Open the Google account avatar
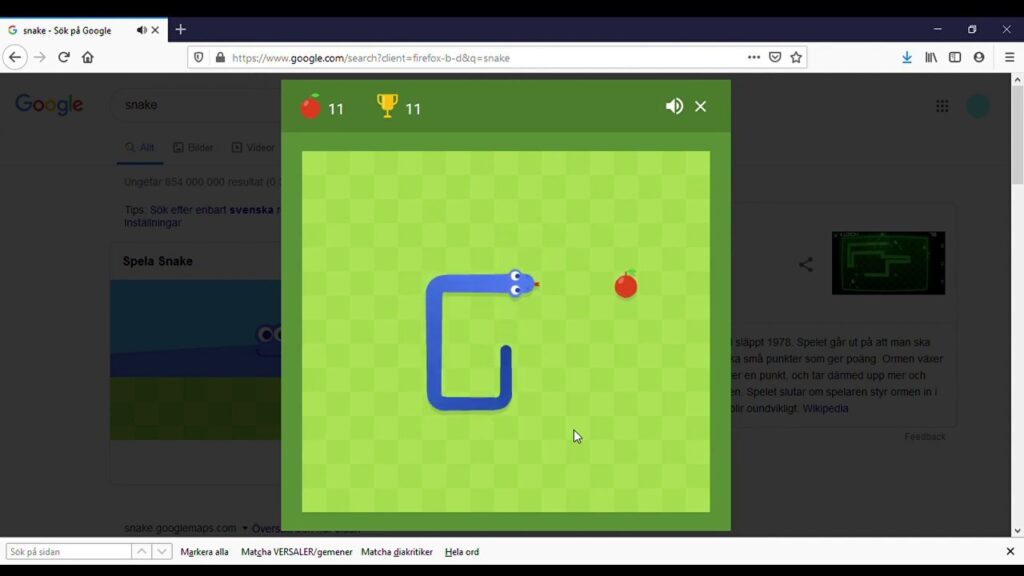The width and height of the screenshot is (1024, 576). (978, 106)
